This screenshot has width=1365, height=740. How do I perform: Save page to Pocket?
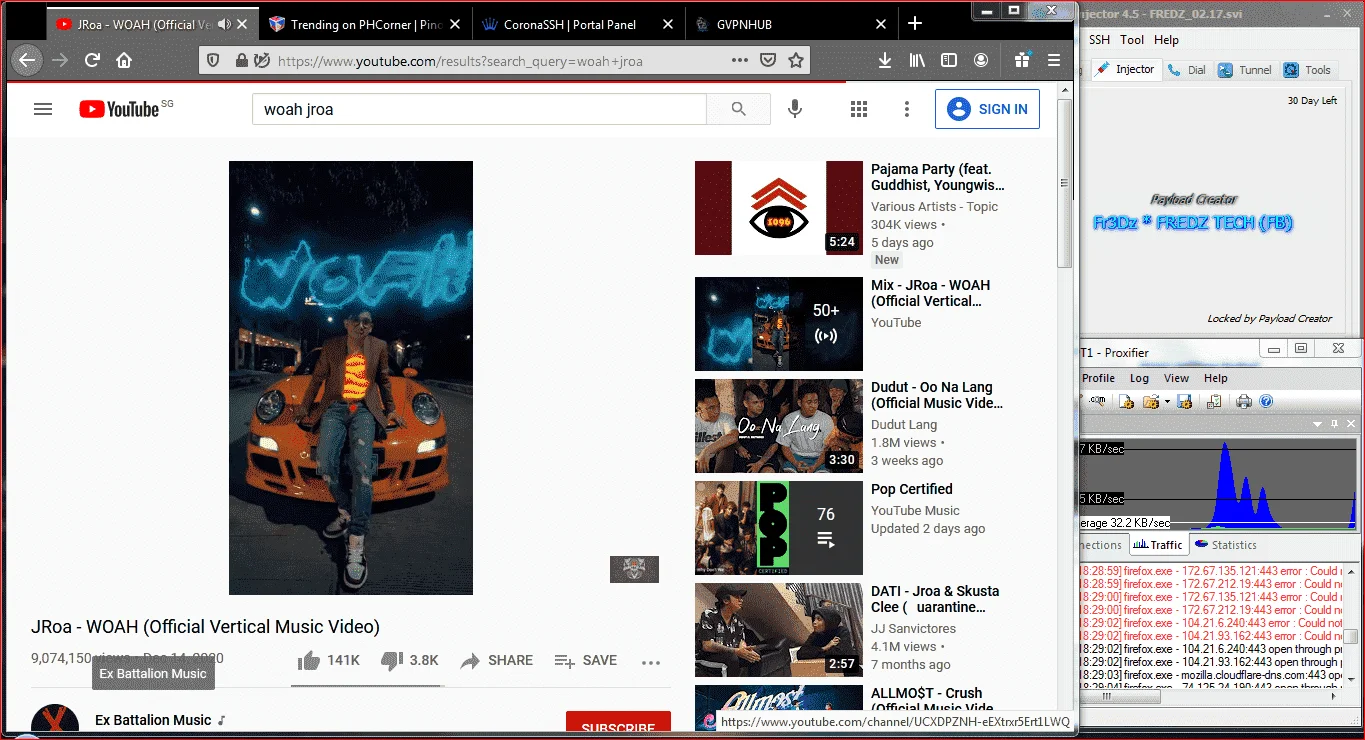[x=768, y=61]
